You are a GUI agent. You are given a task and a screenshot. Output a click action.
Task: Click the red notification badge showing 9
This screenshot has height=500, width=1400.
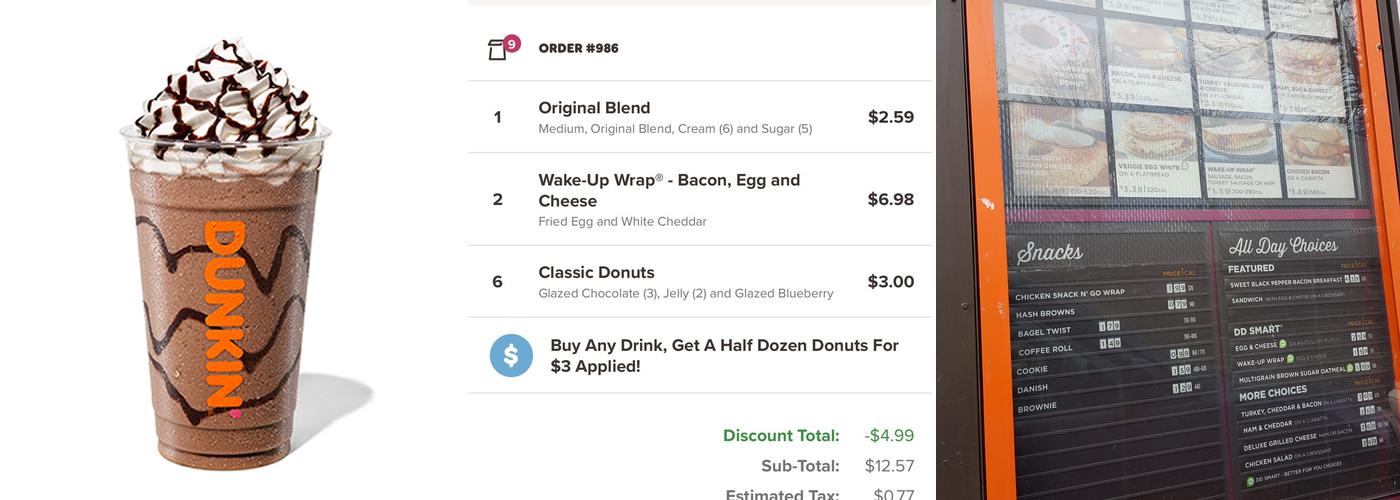coord(512,43)
